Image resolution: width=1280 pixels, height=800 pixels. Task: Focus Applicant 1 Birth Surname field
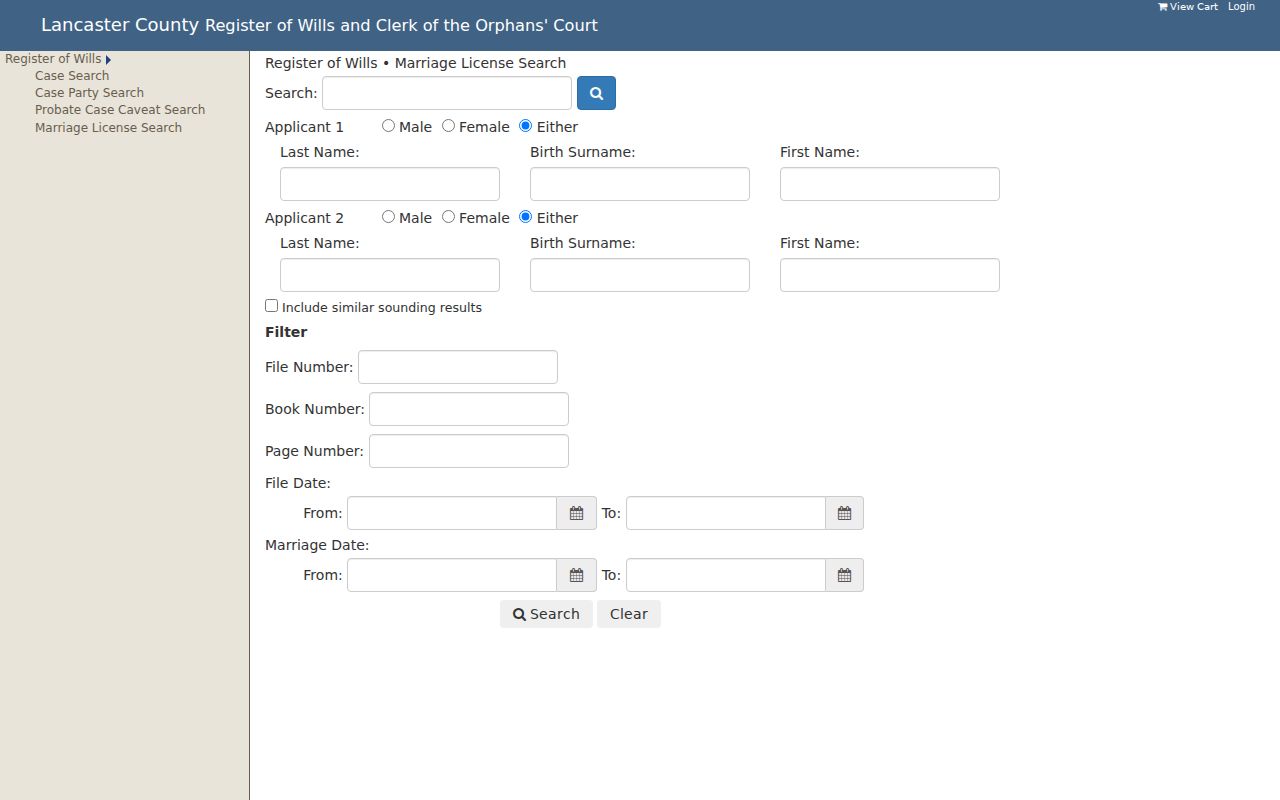coord(640,184)
